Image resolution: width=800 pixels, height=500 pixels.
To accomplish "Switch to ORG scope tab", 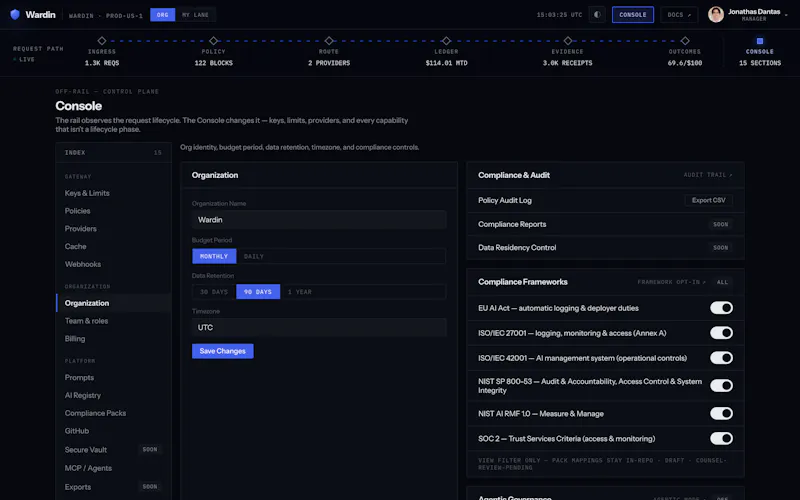I will point(162,15).
